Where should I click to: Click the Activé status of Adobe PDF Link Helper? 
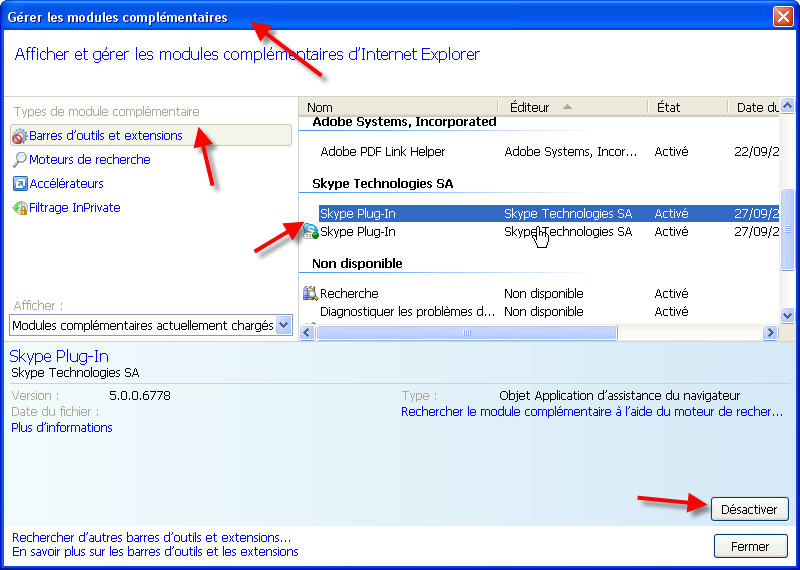[671, 152]
